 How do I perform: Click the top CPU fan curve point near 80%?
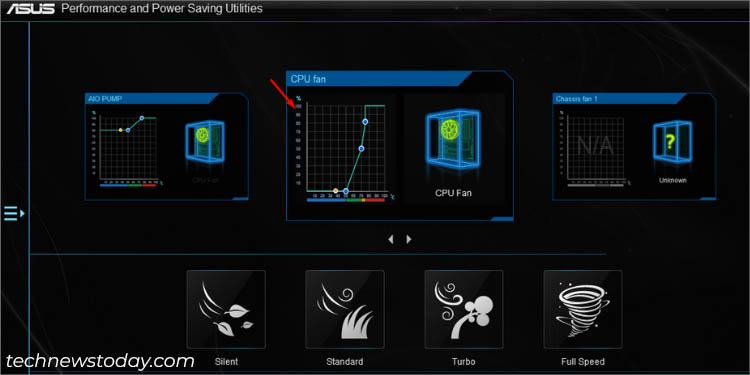pyautogui.click(x=365, y=122)
